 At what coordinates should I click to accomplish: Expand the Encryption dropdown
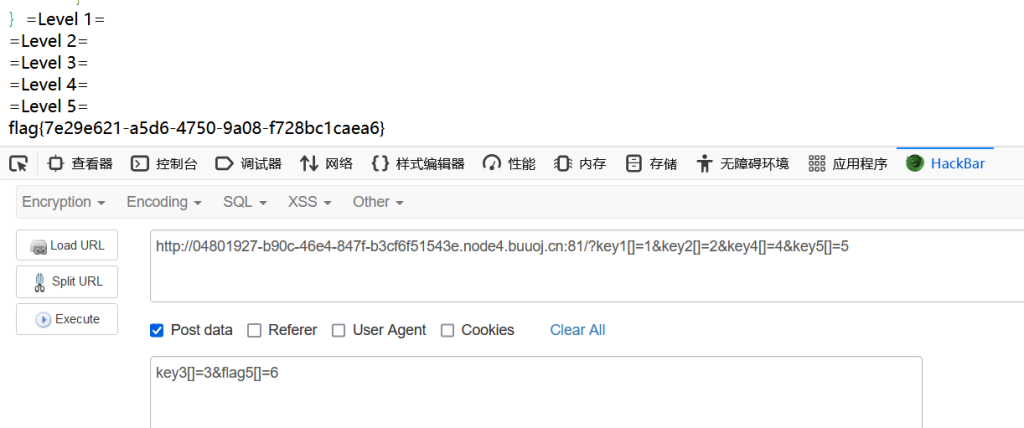(63, 202)
